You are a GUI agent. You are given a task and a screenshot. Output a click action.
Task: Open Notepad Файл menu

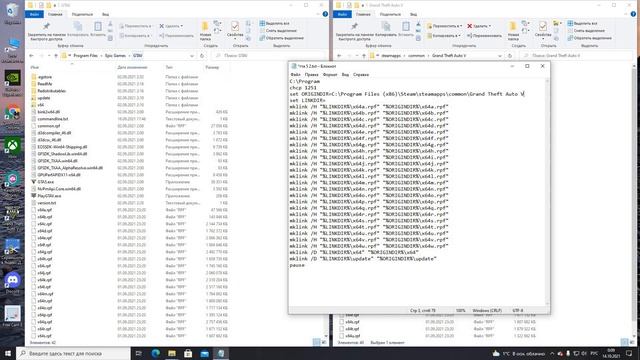296,75
